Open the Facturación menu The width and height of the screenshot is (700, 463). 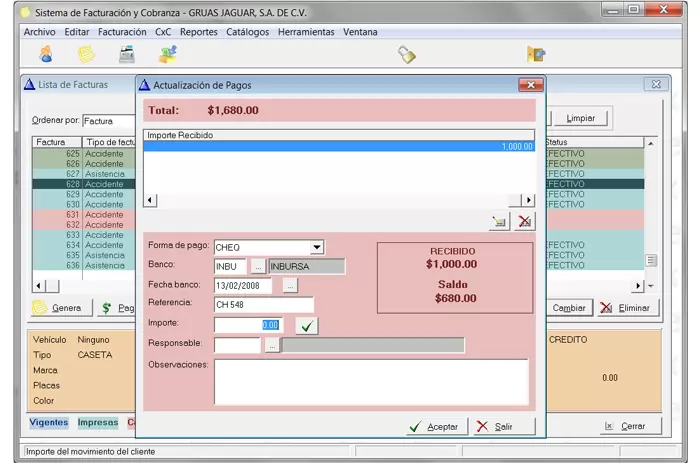pos(122,32)
